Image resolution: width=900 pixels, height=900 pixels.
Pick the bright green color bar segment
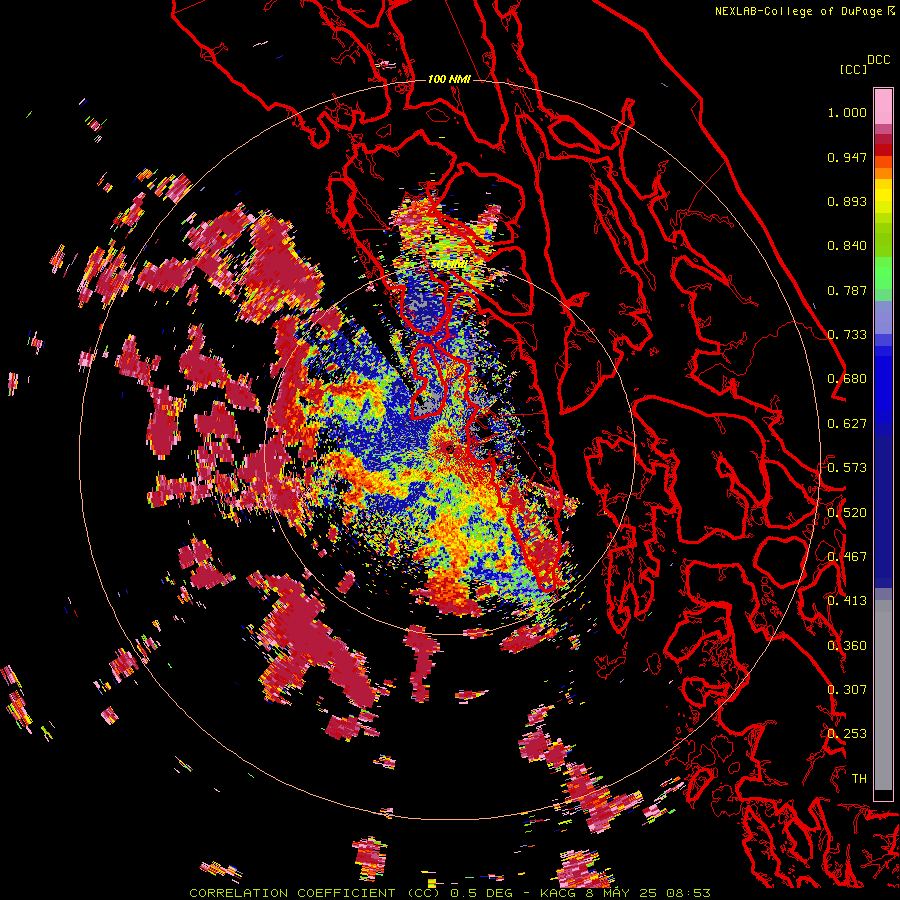883,273
